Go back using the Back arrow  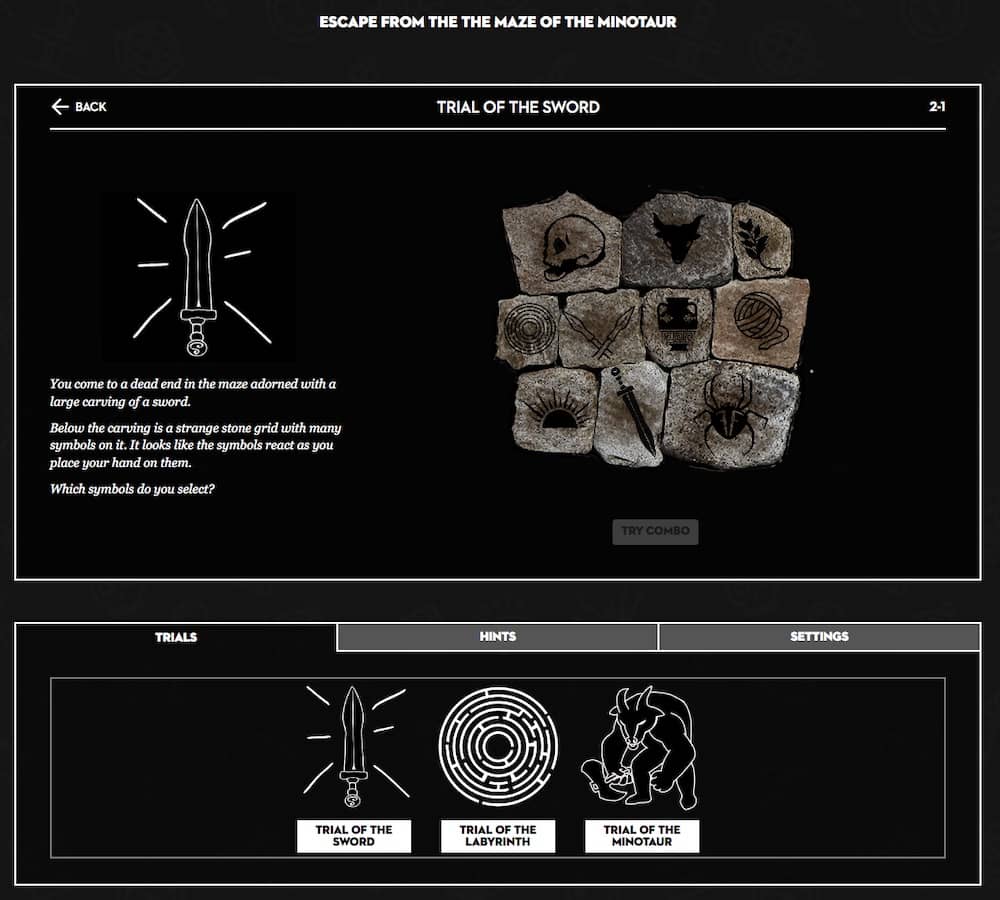pos(79,106)
